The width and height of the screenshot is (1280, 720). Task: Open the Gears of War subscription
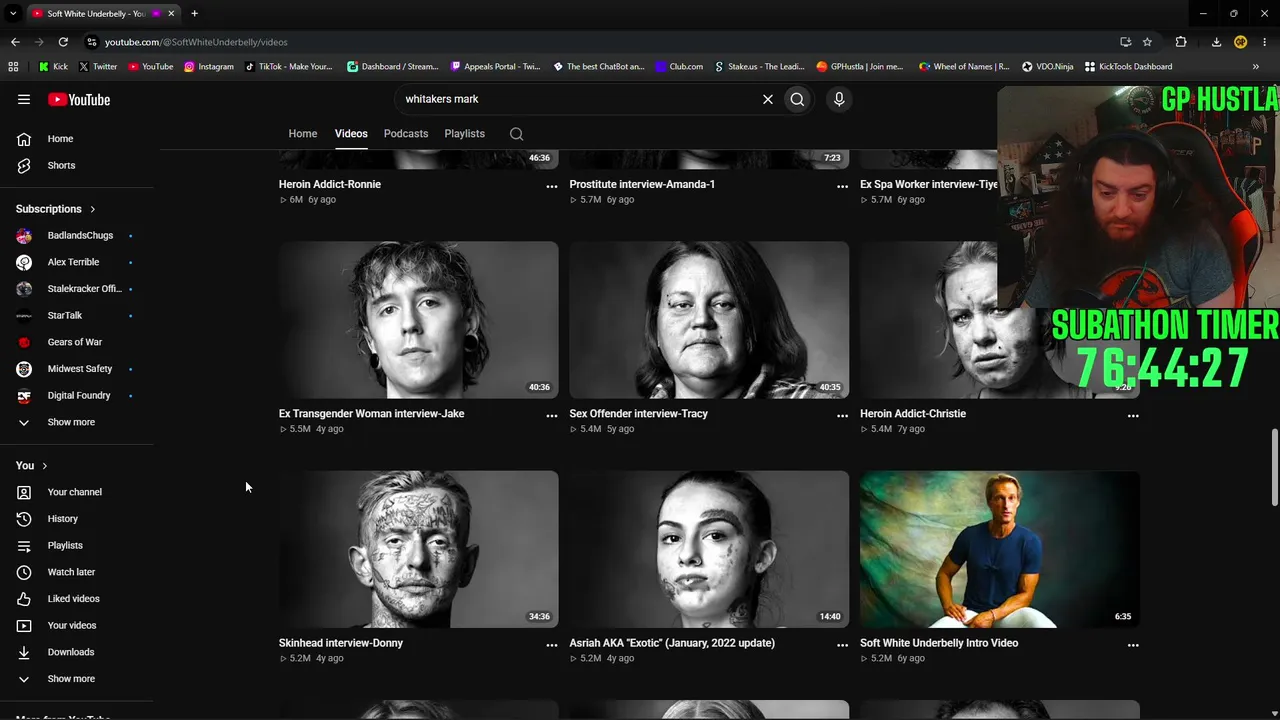77,342
